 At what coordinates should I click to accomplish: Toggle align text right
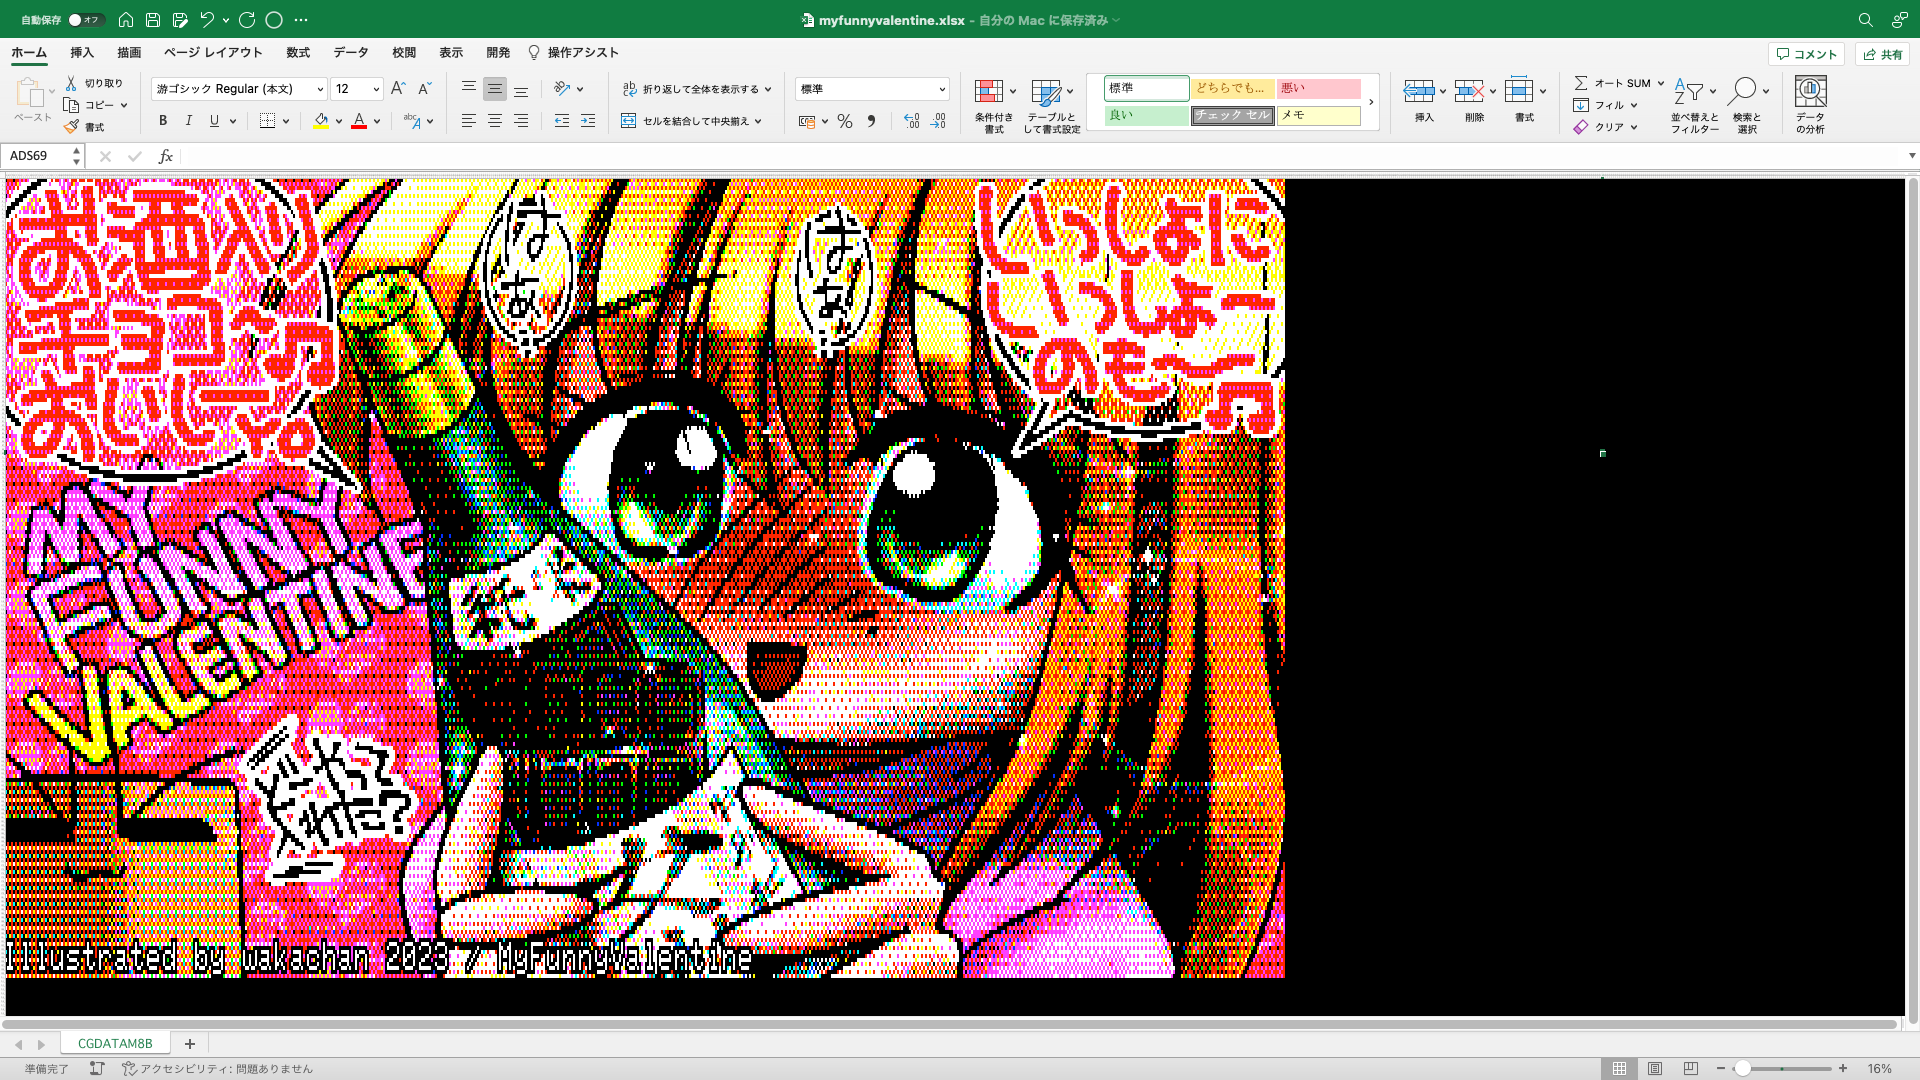click(x=521, y=121)
